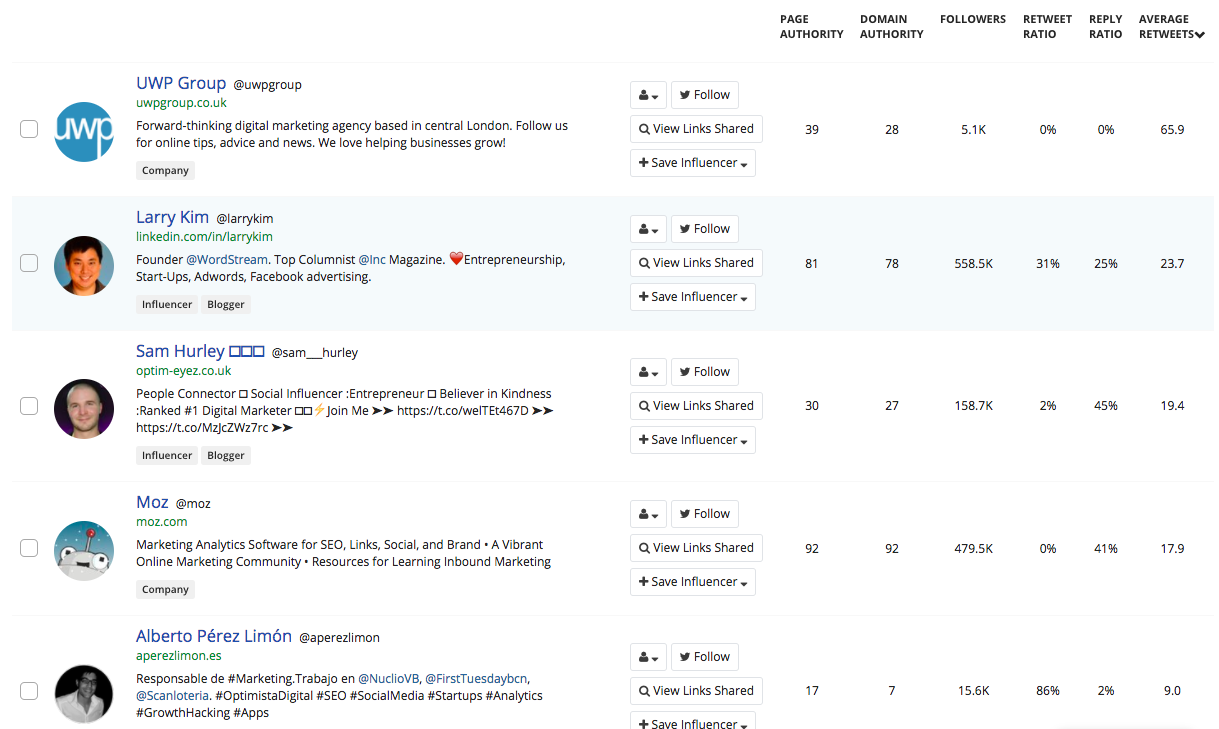Select the UWP Group checkbox

29,129
